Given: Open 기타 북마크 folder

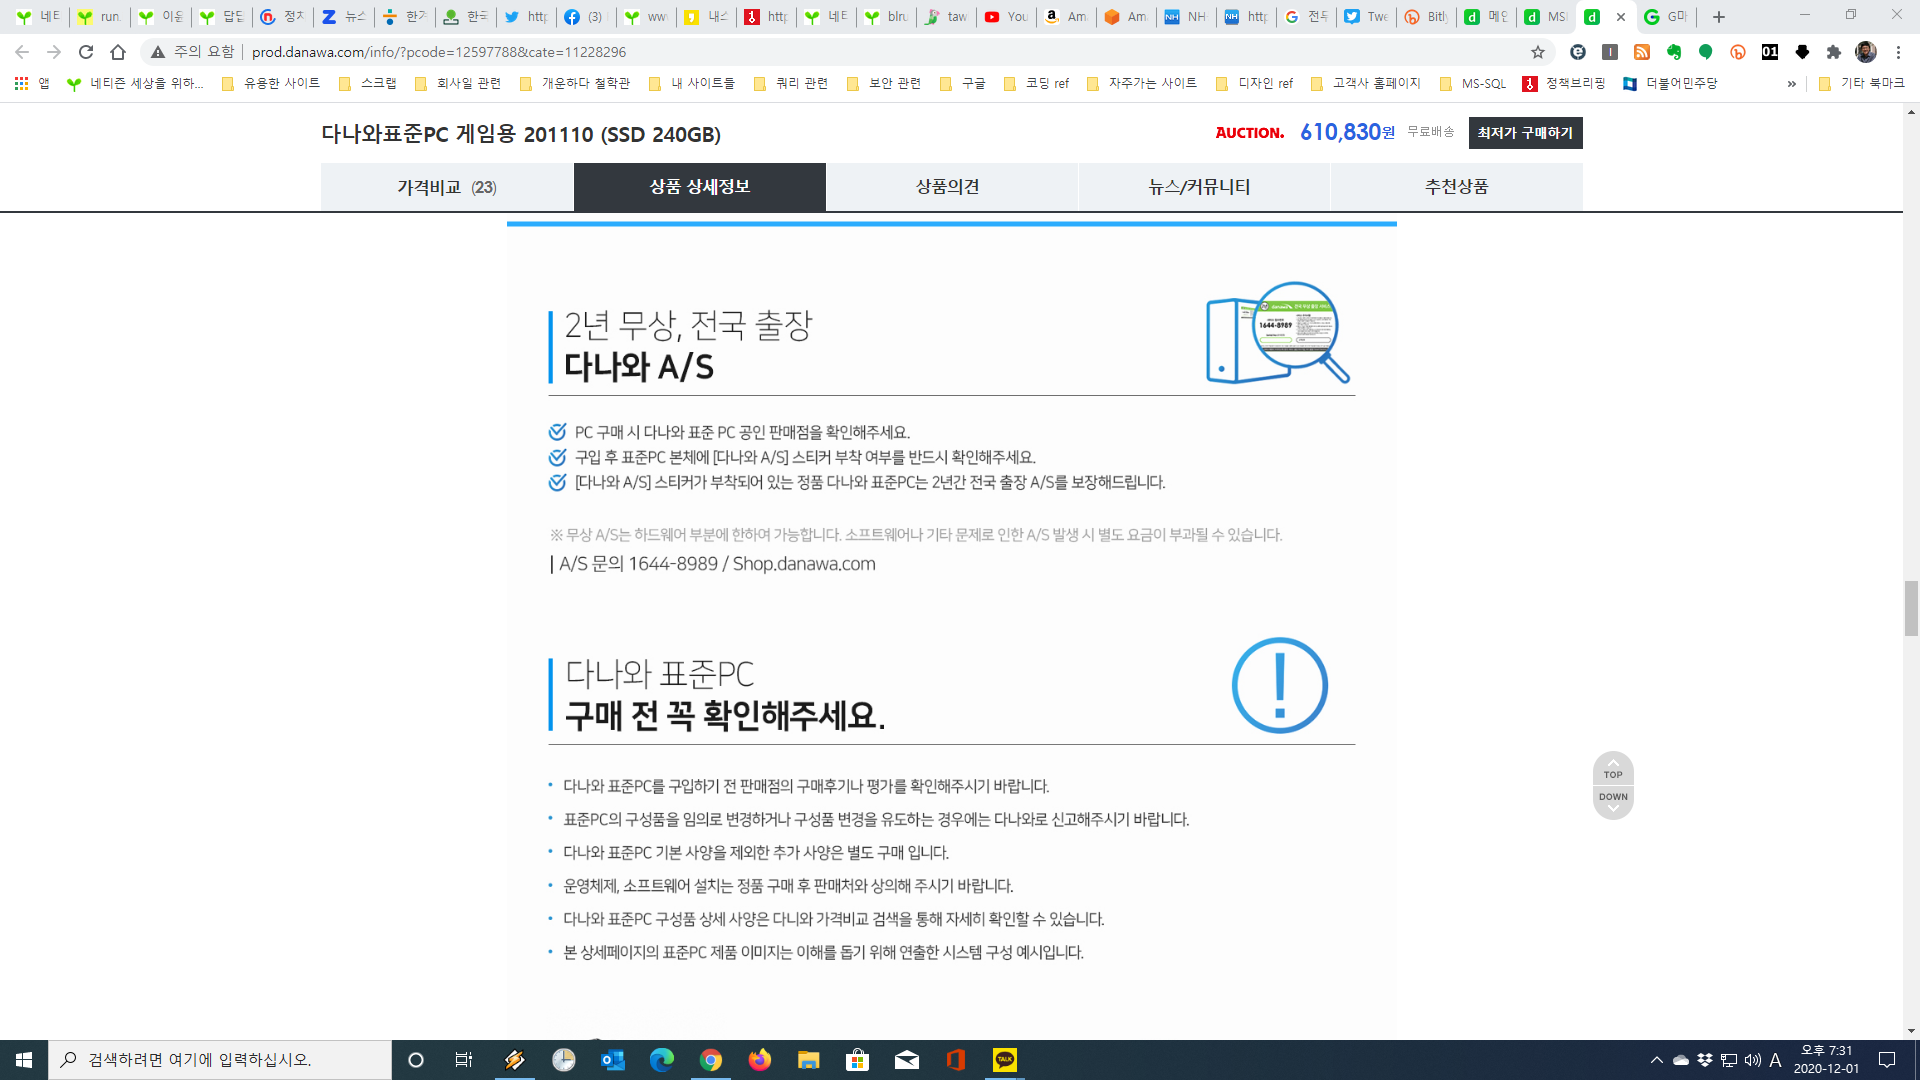Looking at the screenshot, I should [1861, 84].
